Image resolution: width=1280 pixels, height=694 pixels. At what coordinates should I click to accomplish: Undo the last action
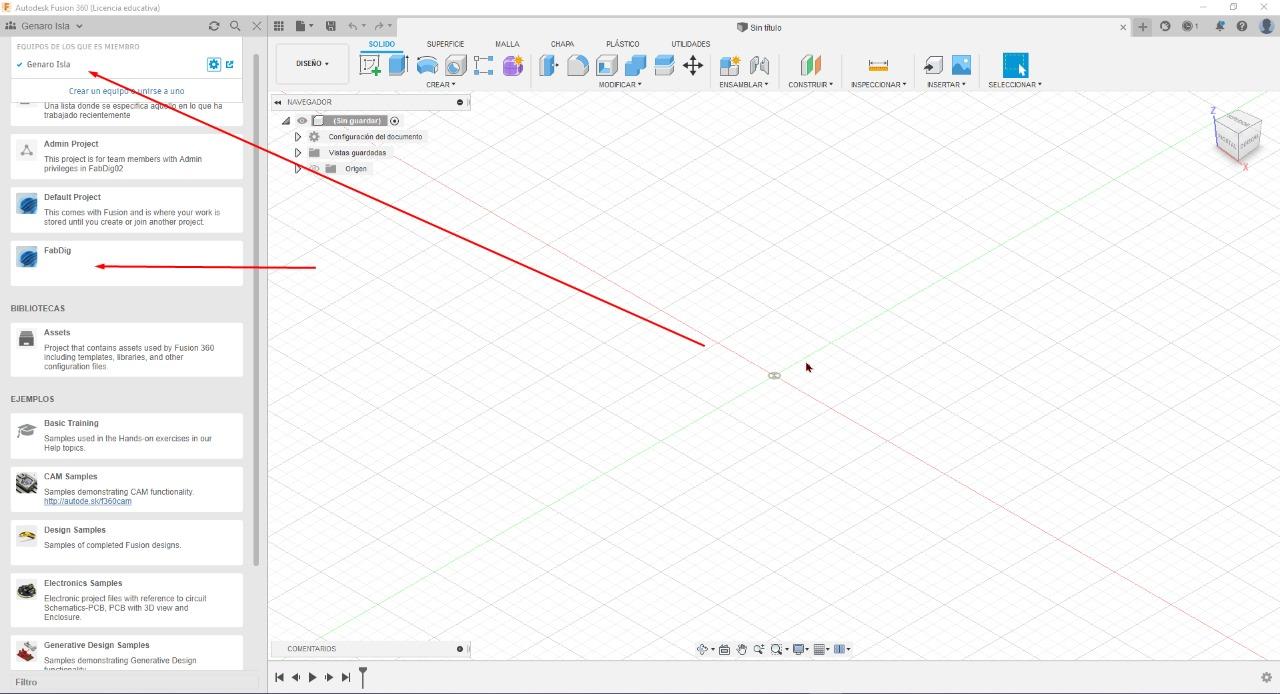[352, 26]
